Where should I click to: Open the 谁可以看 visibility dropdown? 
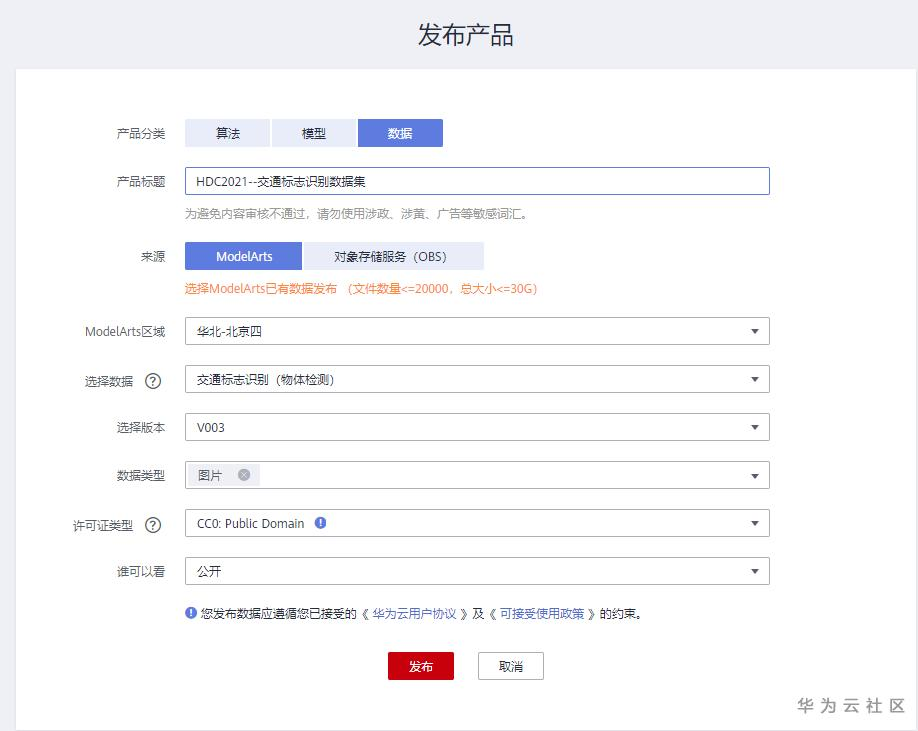(756, 571)
